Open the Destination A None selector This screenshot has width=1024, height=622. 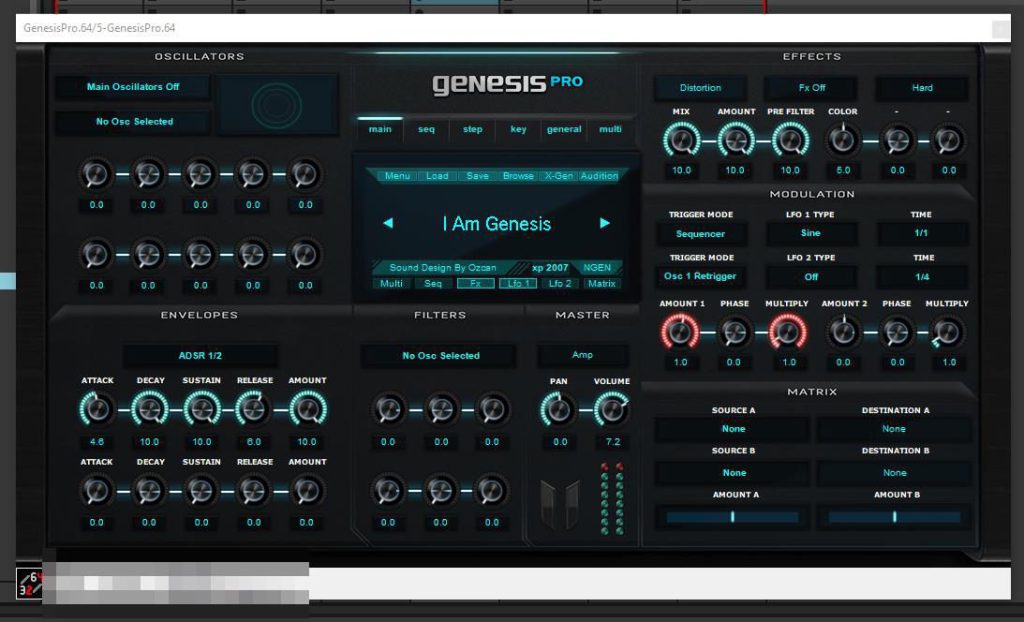tap(894, 429)
